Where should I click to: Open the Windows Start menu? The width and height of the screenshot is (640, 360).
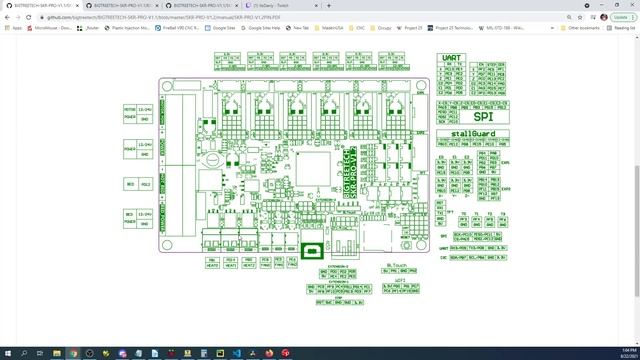[7, 353]
